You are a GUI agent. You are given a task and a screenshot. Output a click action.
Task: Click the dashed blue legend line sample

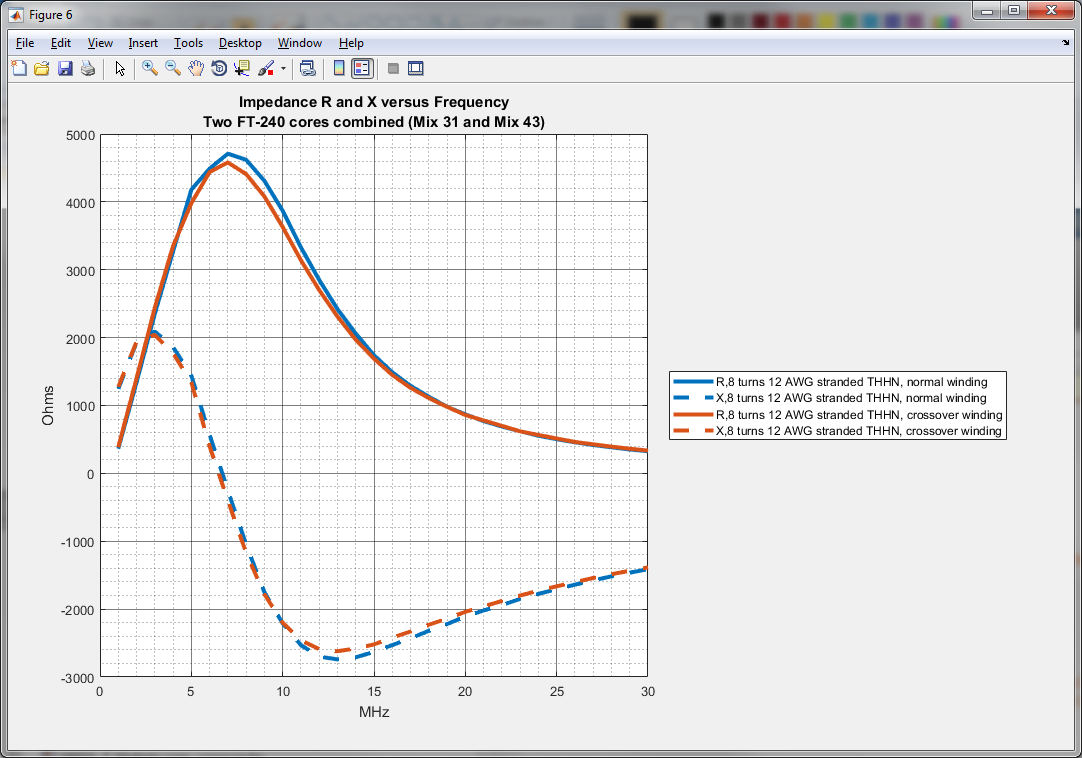(693, 398)
